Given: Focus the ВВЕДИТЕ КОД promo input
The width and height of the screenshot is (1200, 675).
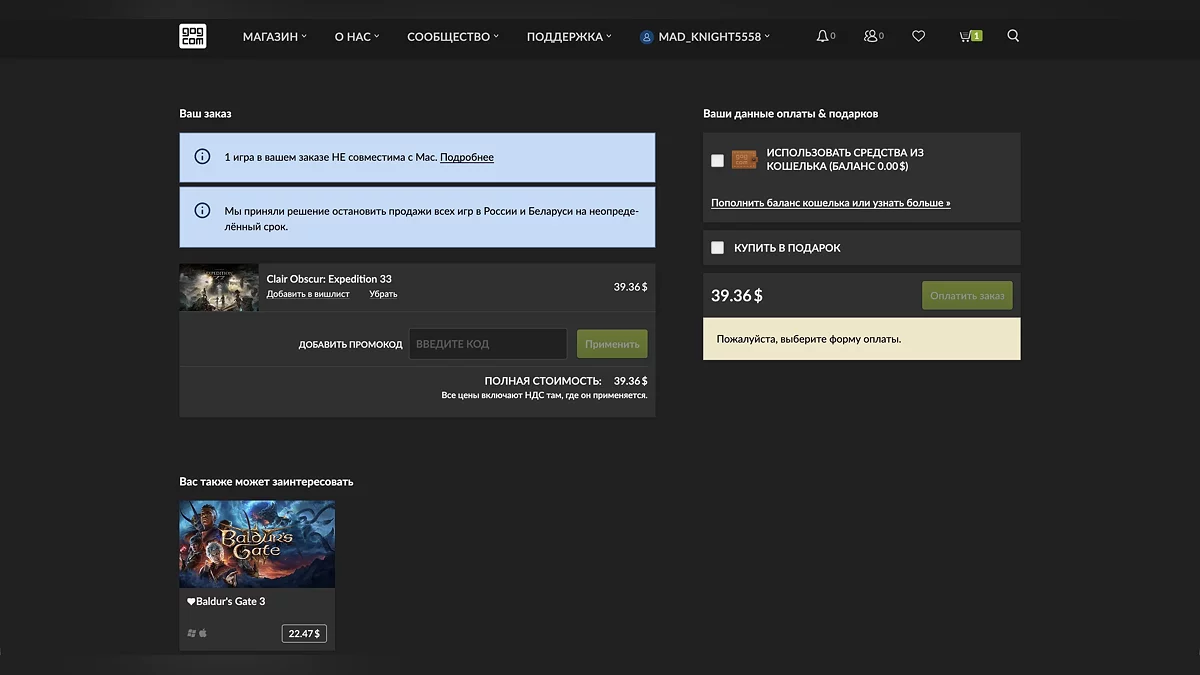Looking at the screenshot, I should [488, 344].
